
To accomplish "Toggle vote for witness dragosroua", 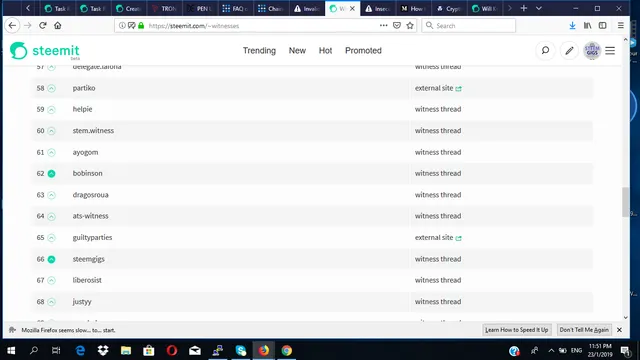I will tap(51, 195).
